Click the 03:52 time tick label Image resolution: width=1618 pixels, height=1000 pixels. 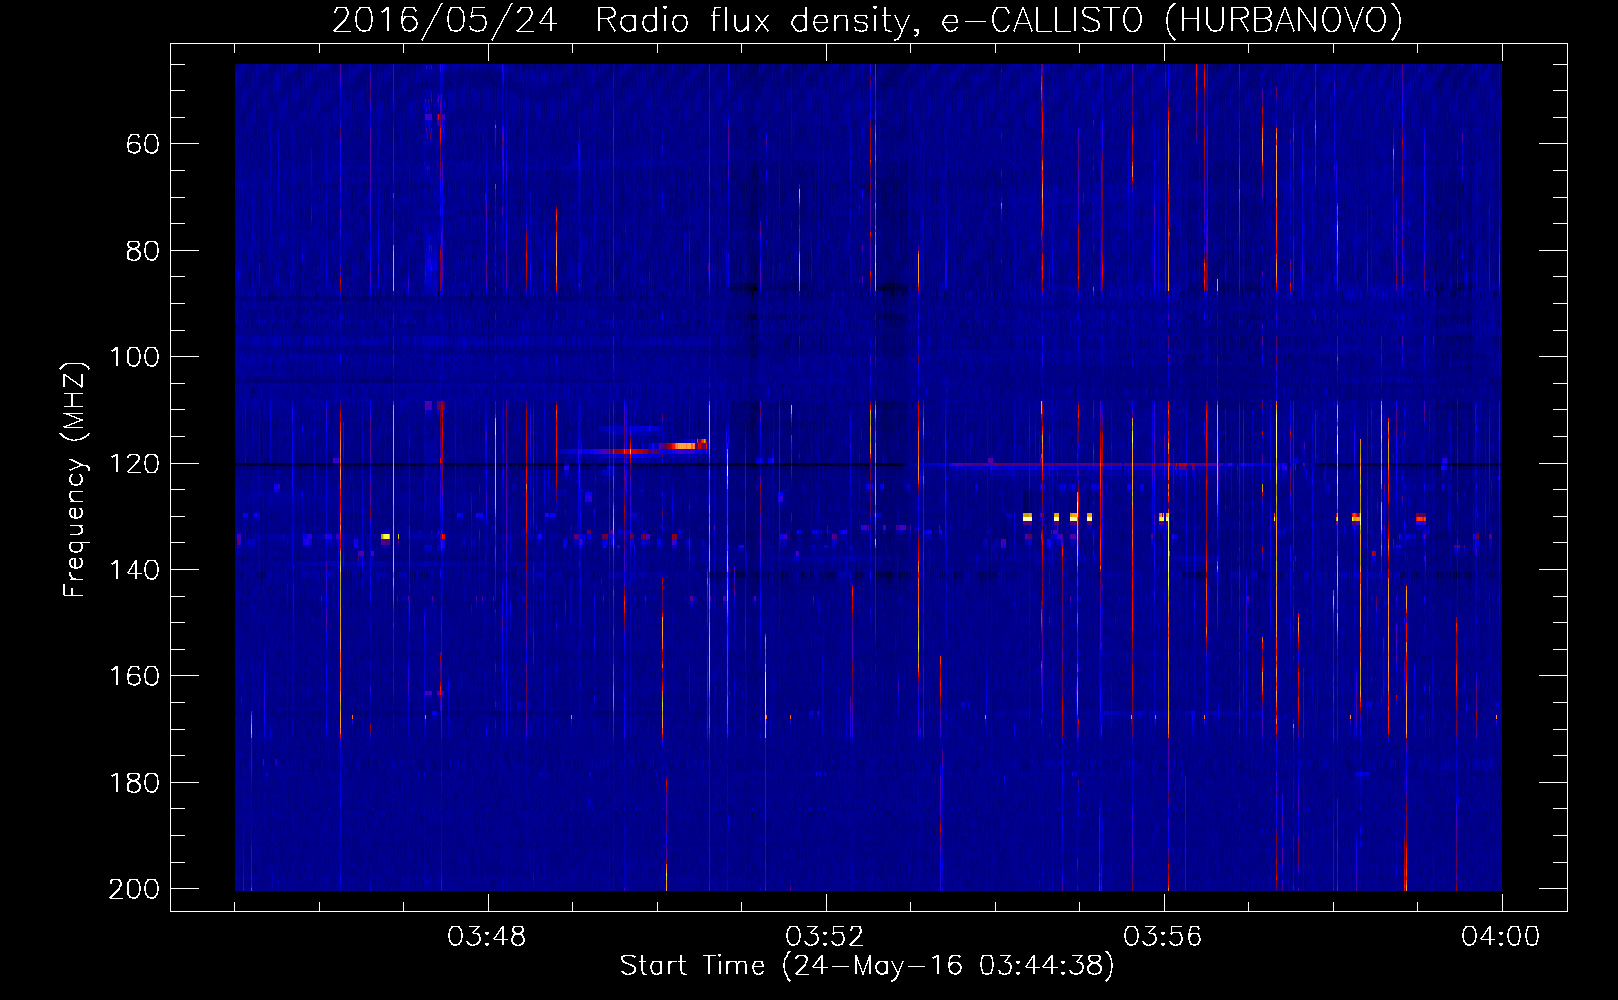[x=825, y=937]
